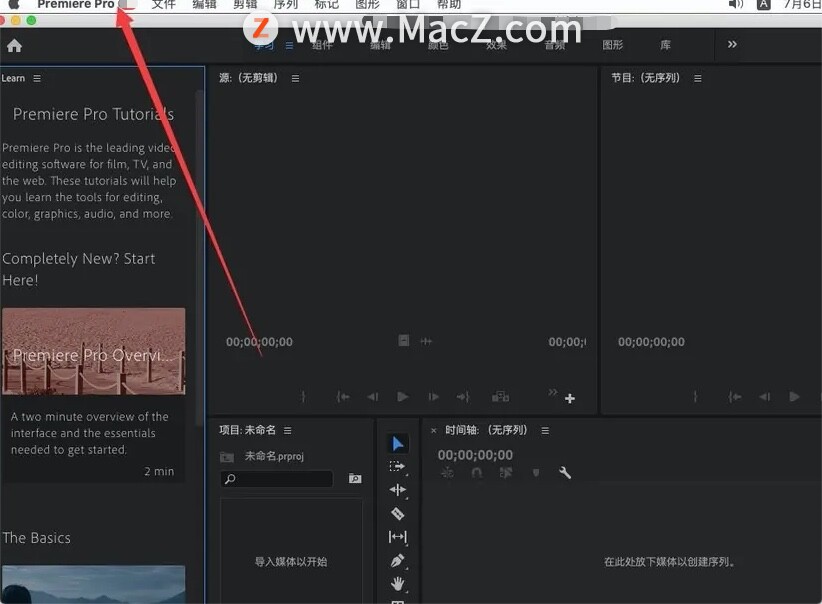Open the 标记 menu

click(327, 5)
